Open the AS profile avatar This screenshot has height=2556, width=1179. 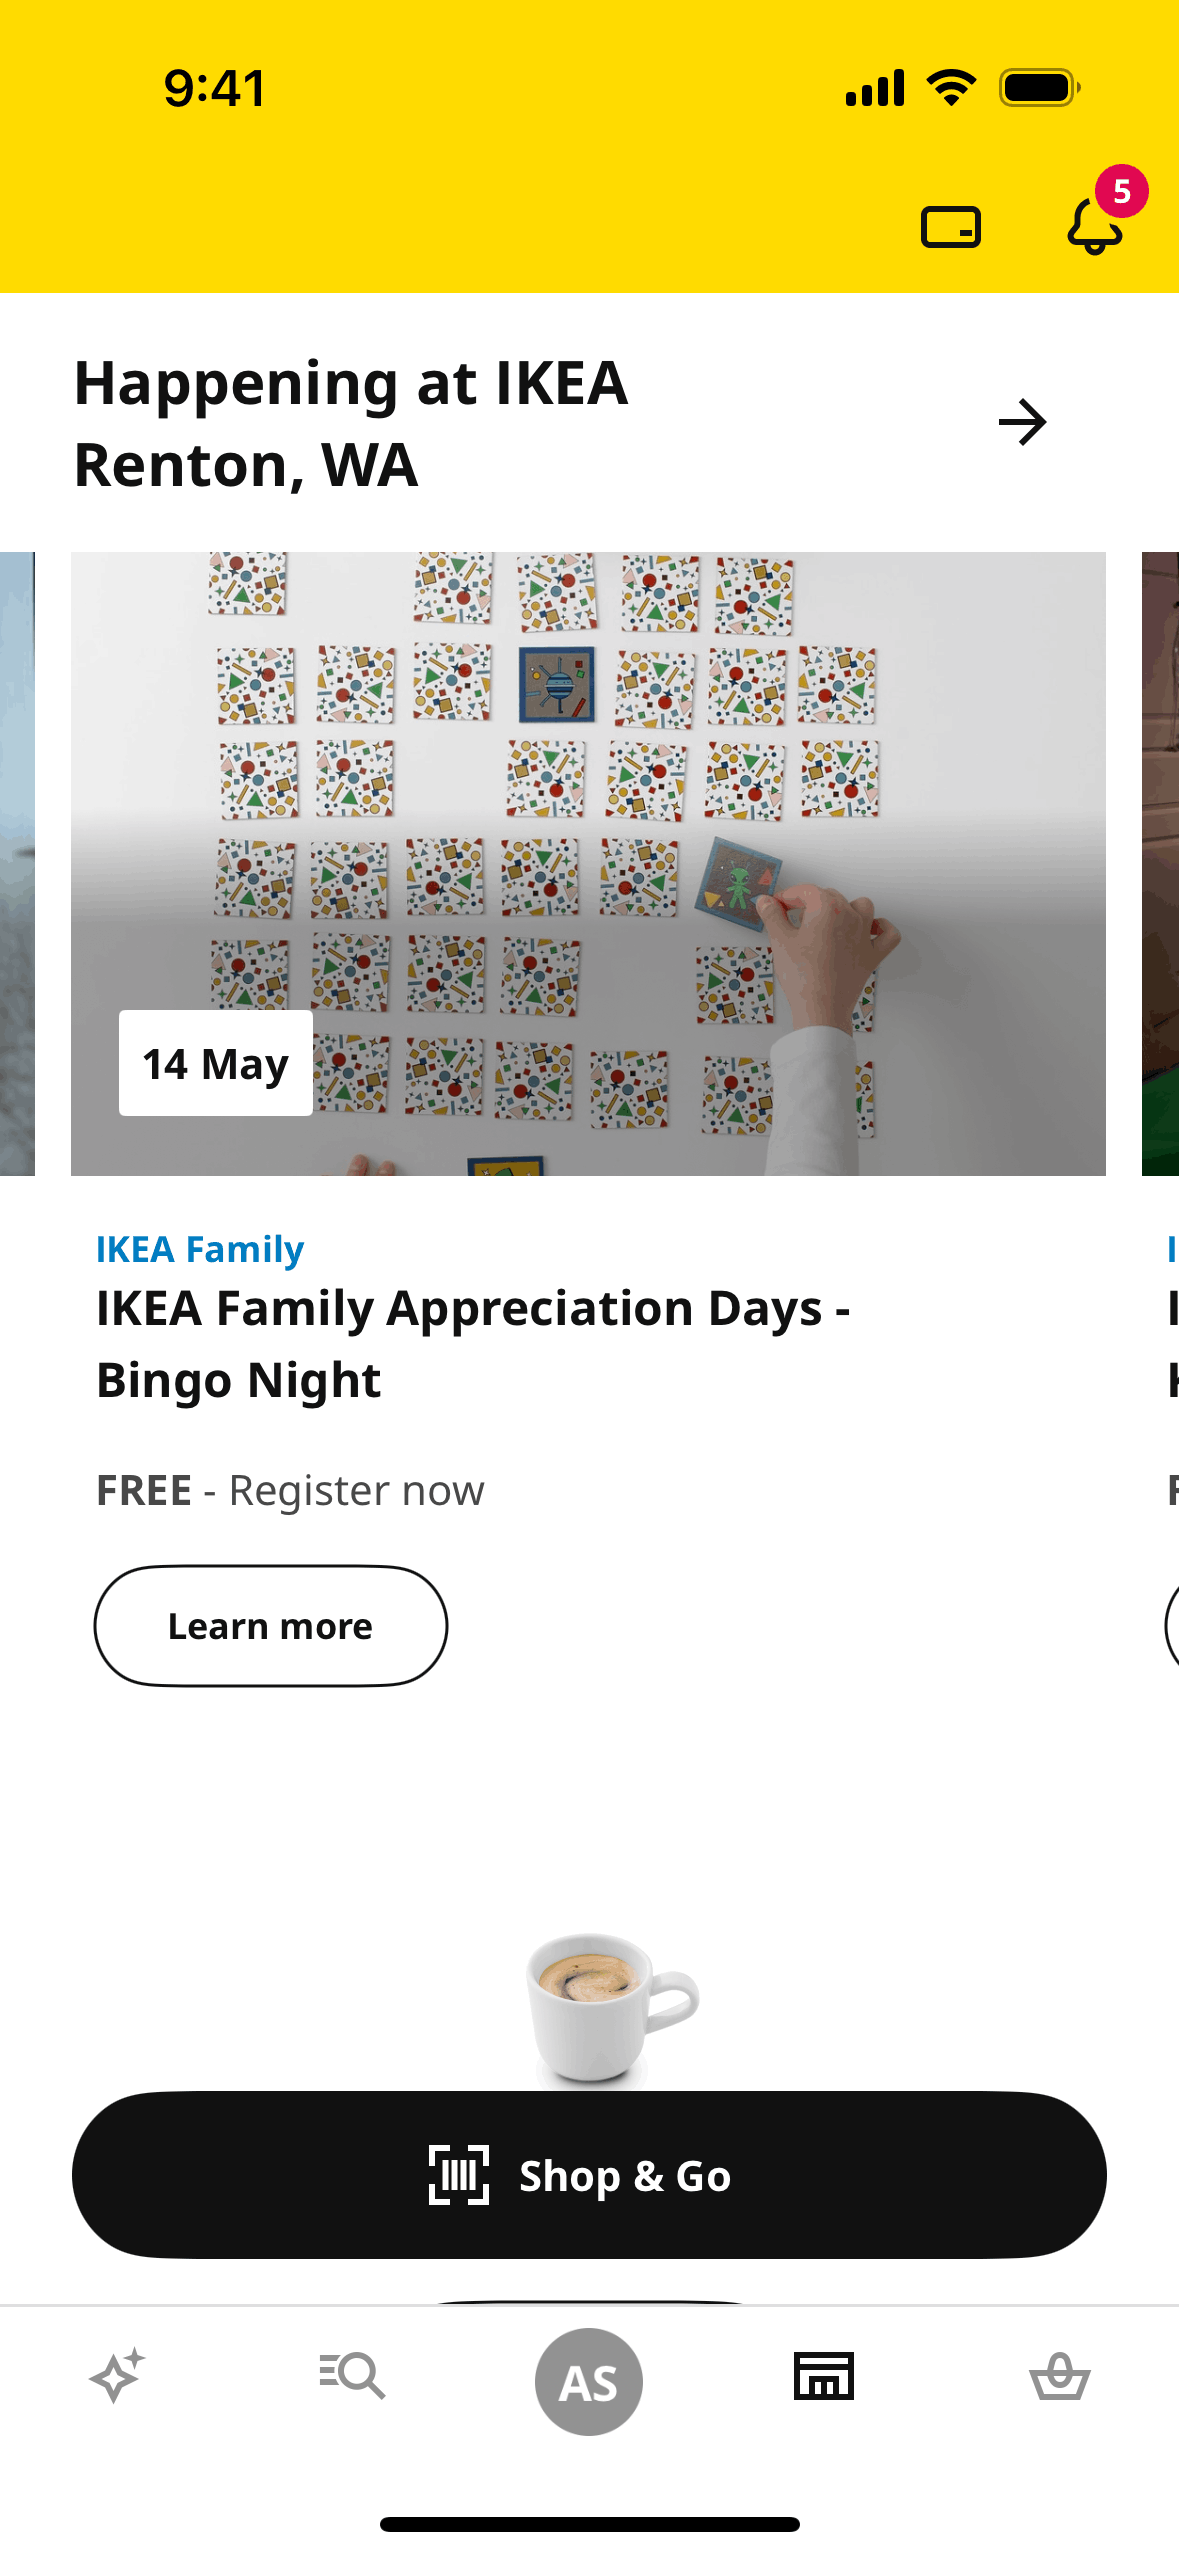pos(589,2381)
